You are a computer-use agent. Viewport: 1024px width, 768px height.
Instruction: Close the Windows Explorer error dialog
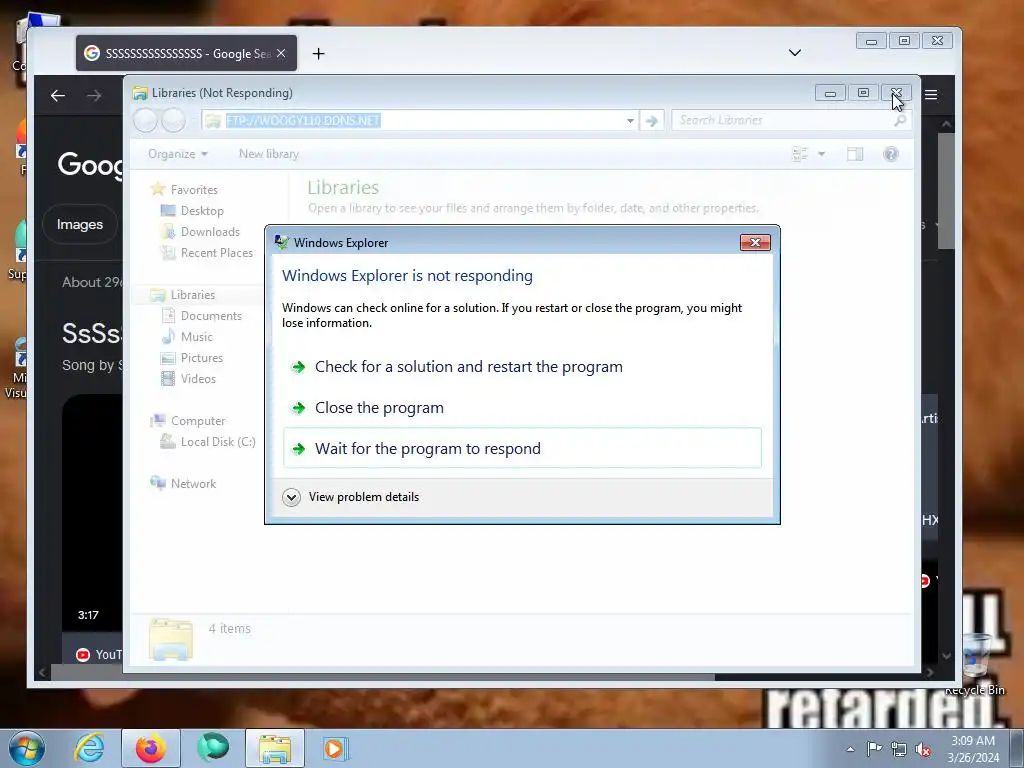click(x=755, y=242)
